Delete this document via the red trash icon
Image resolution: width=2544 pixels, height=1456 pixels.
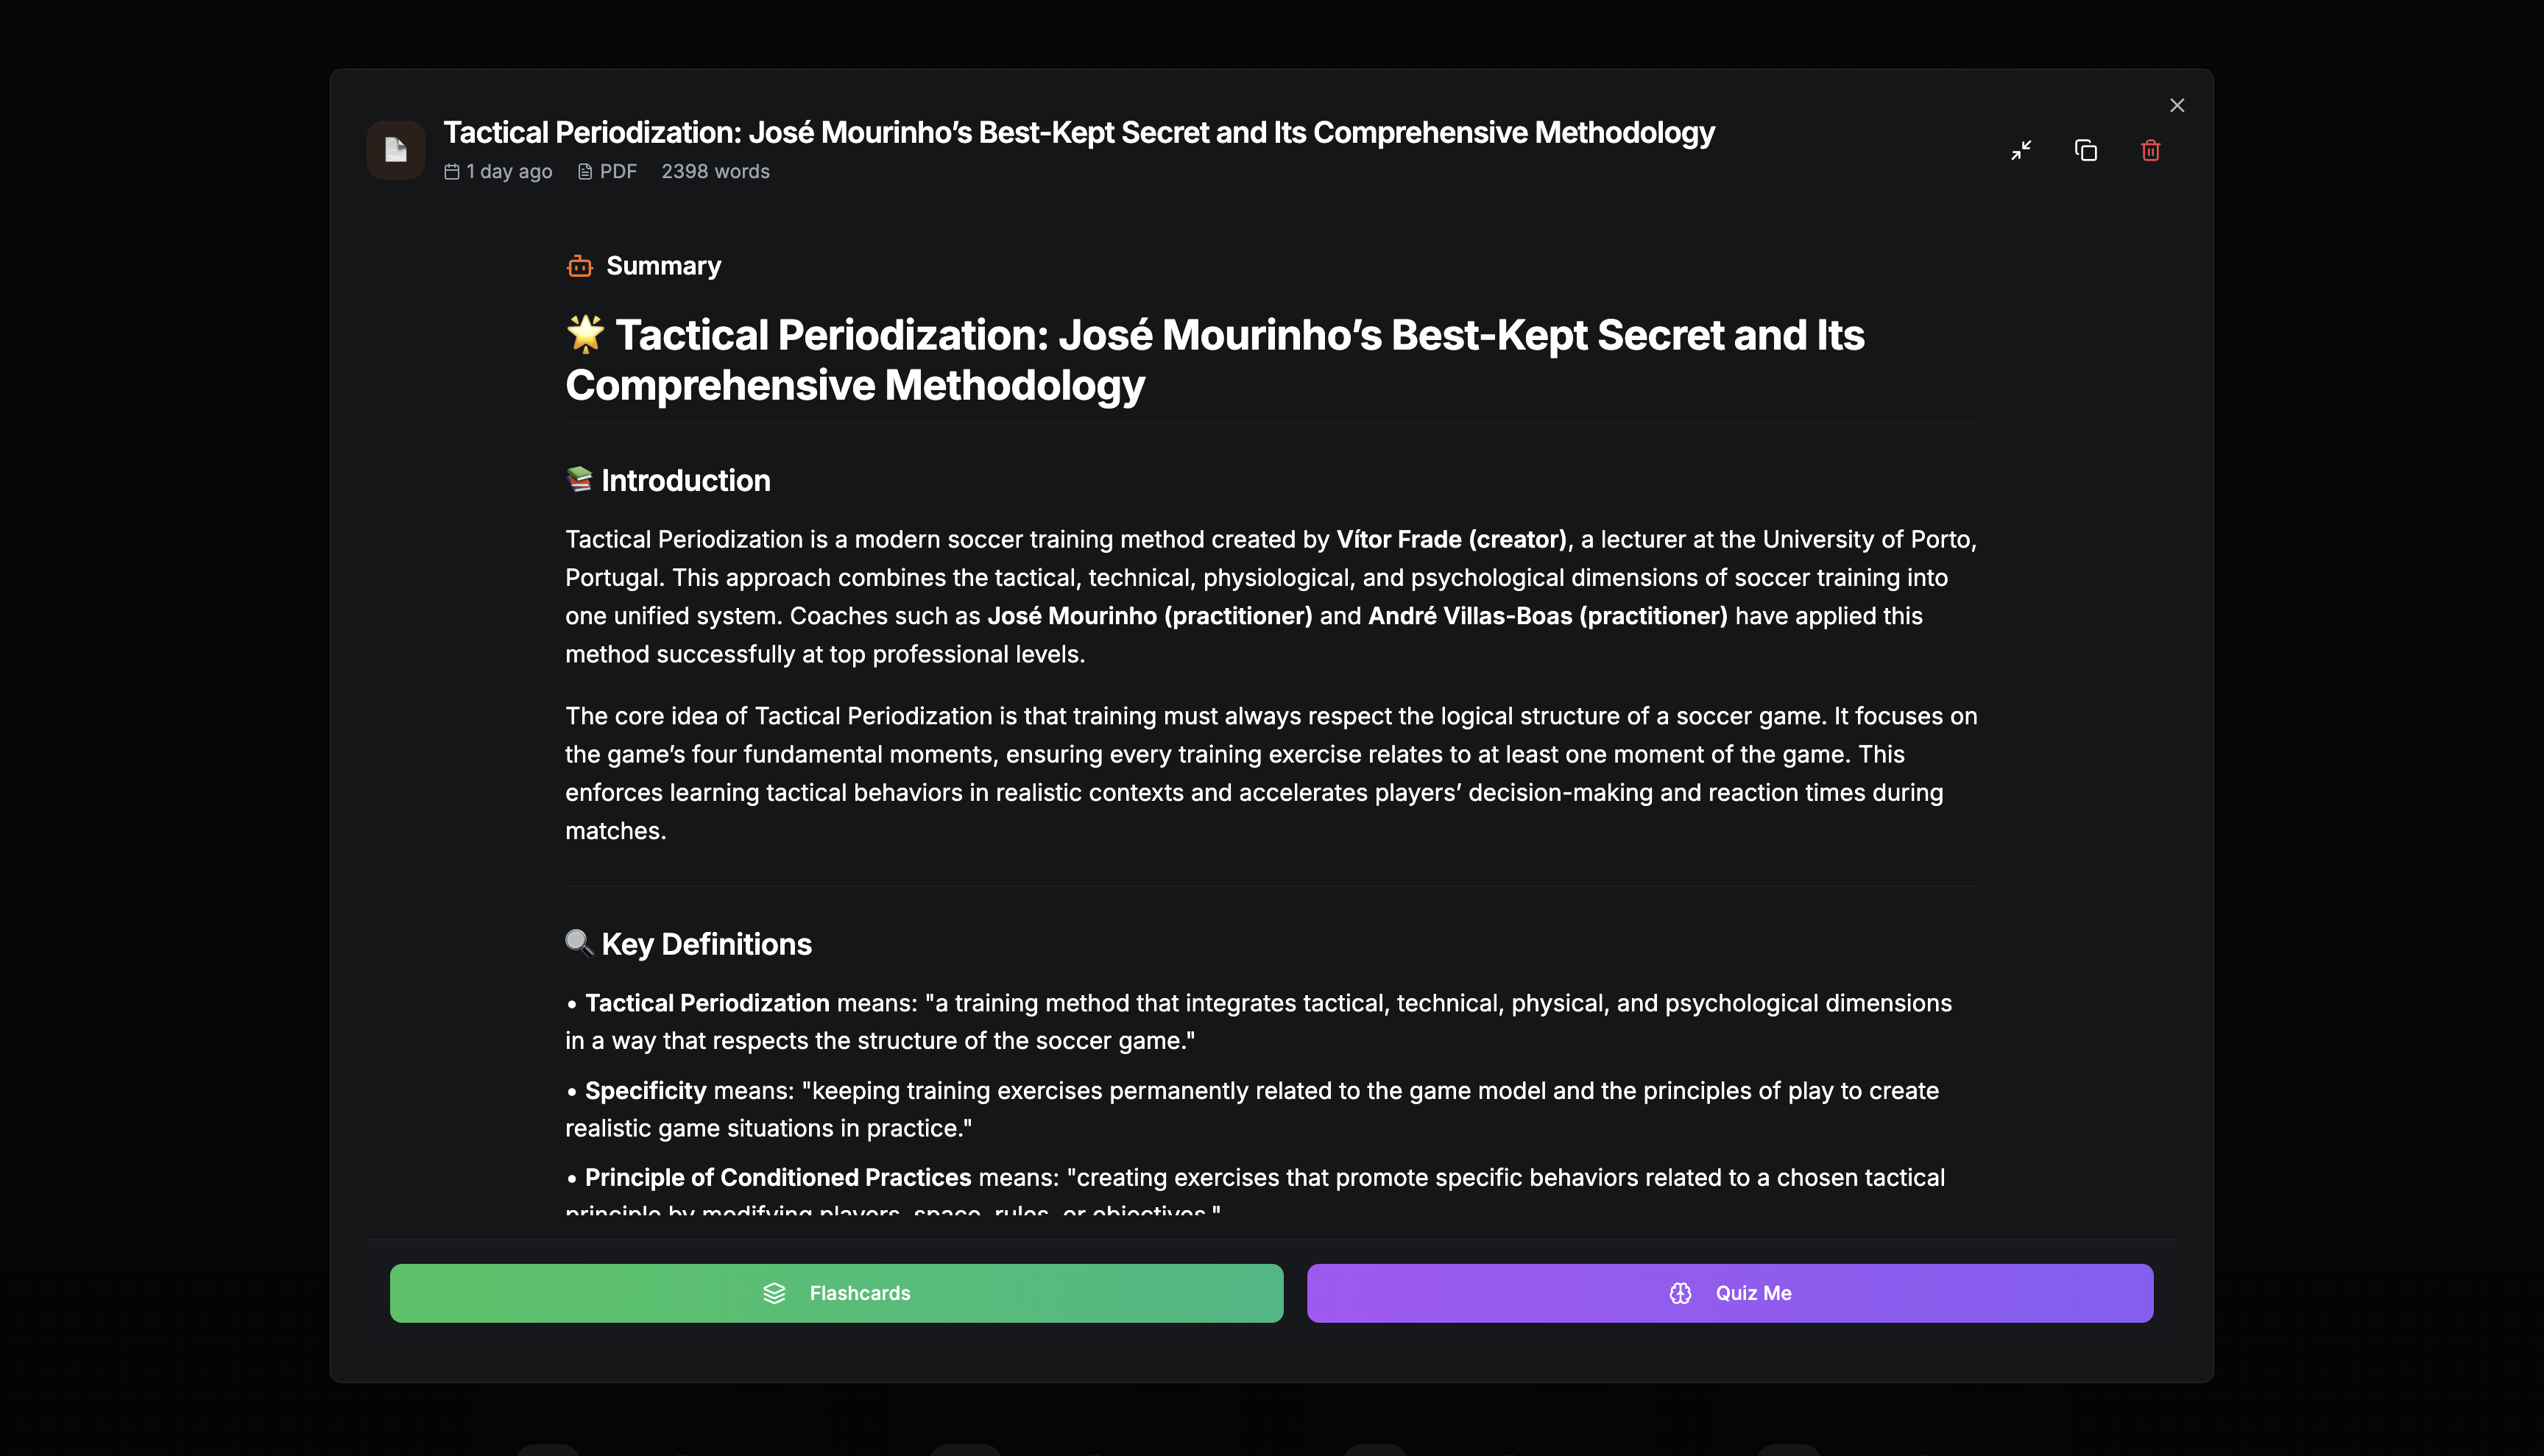coord(2151,150)
